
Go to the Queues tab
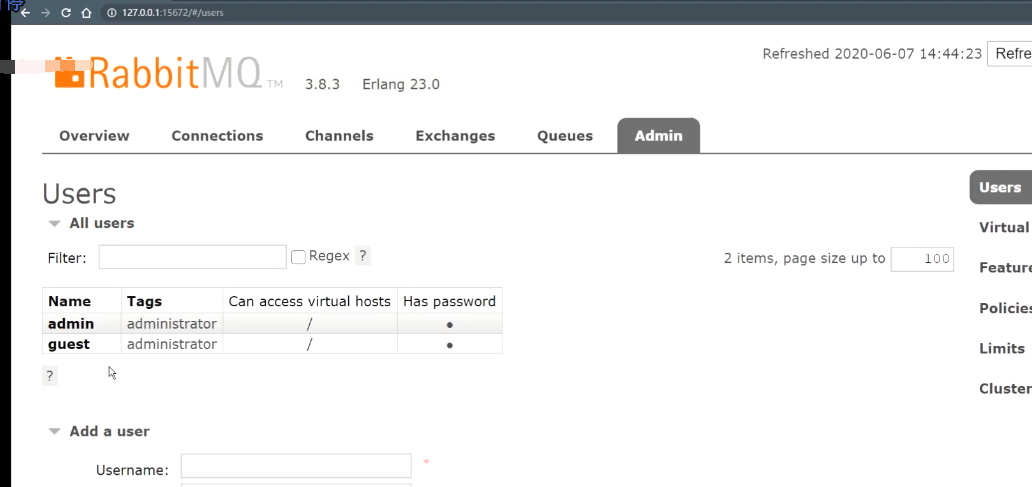coord(565,136)
